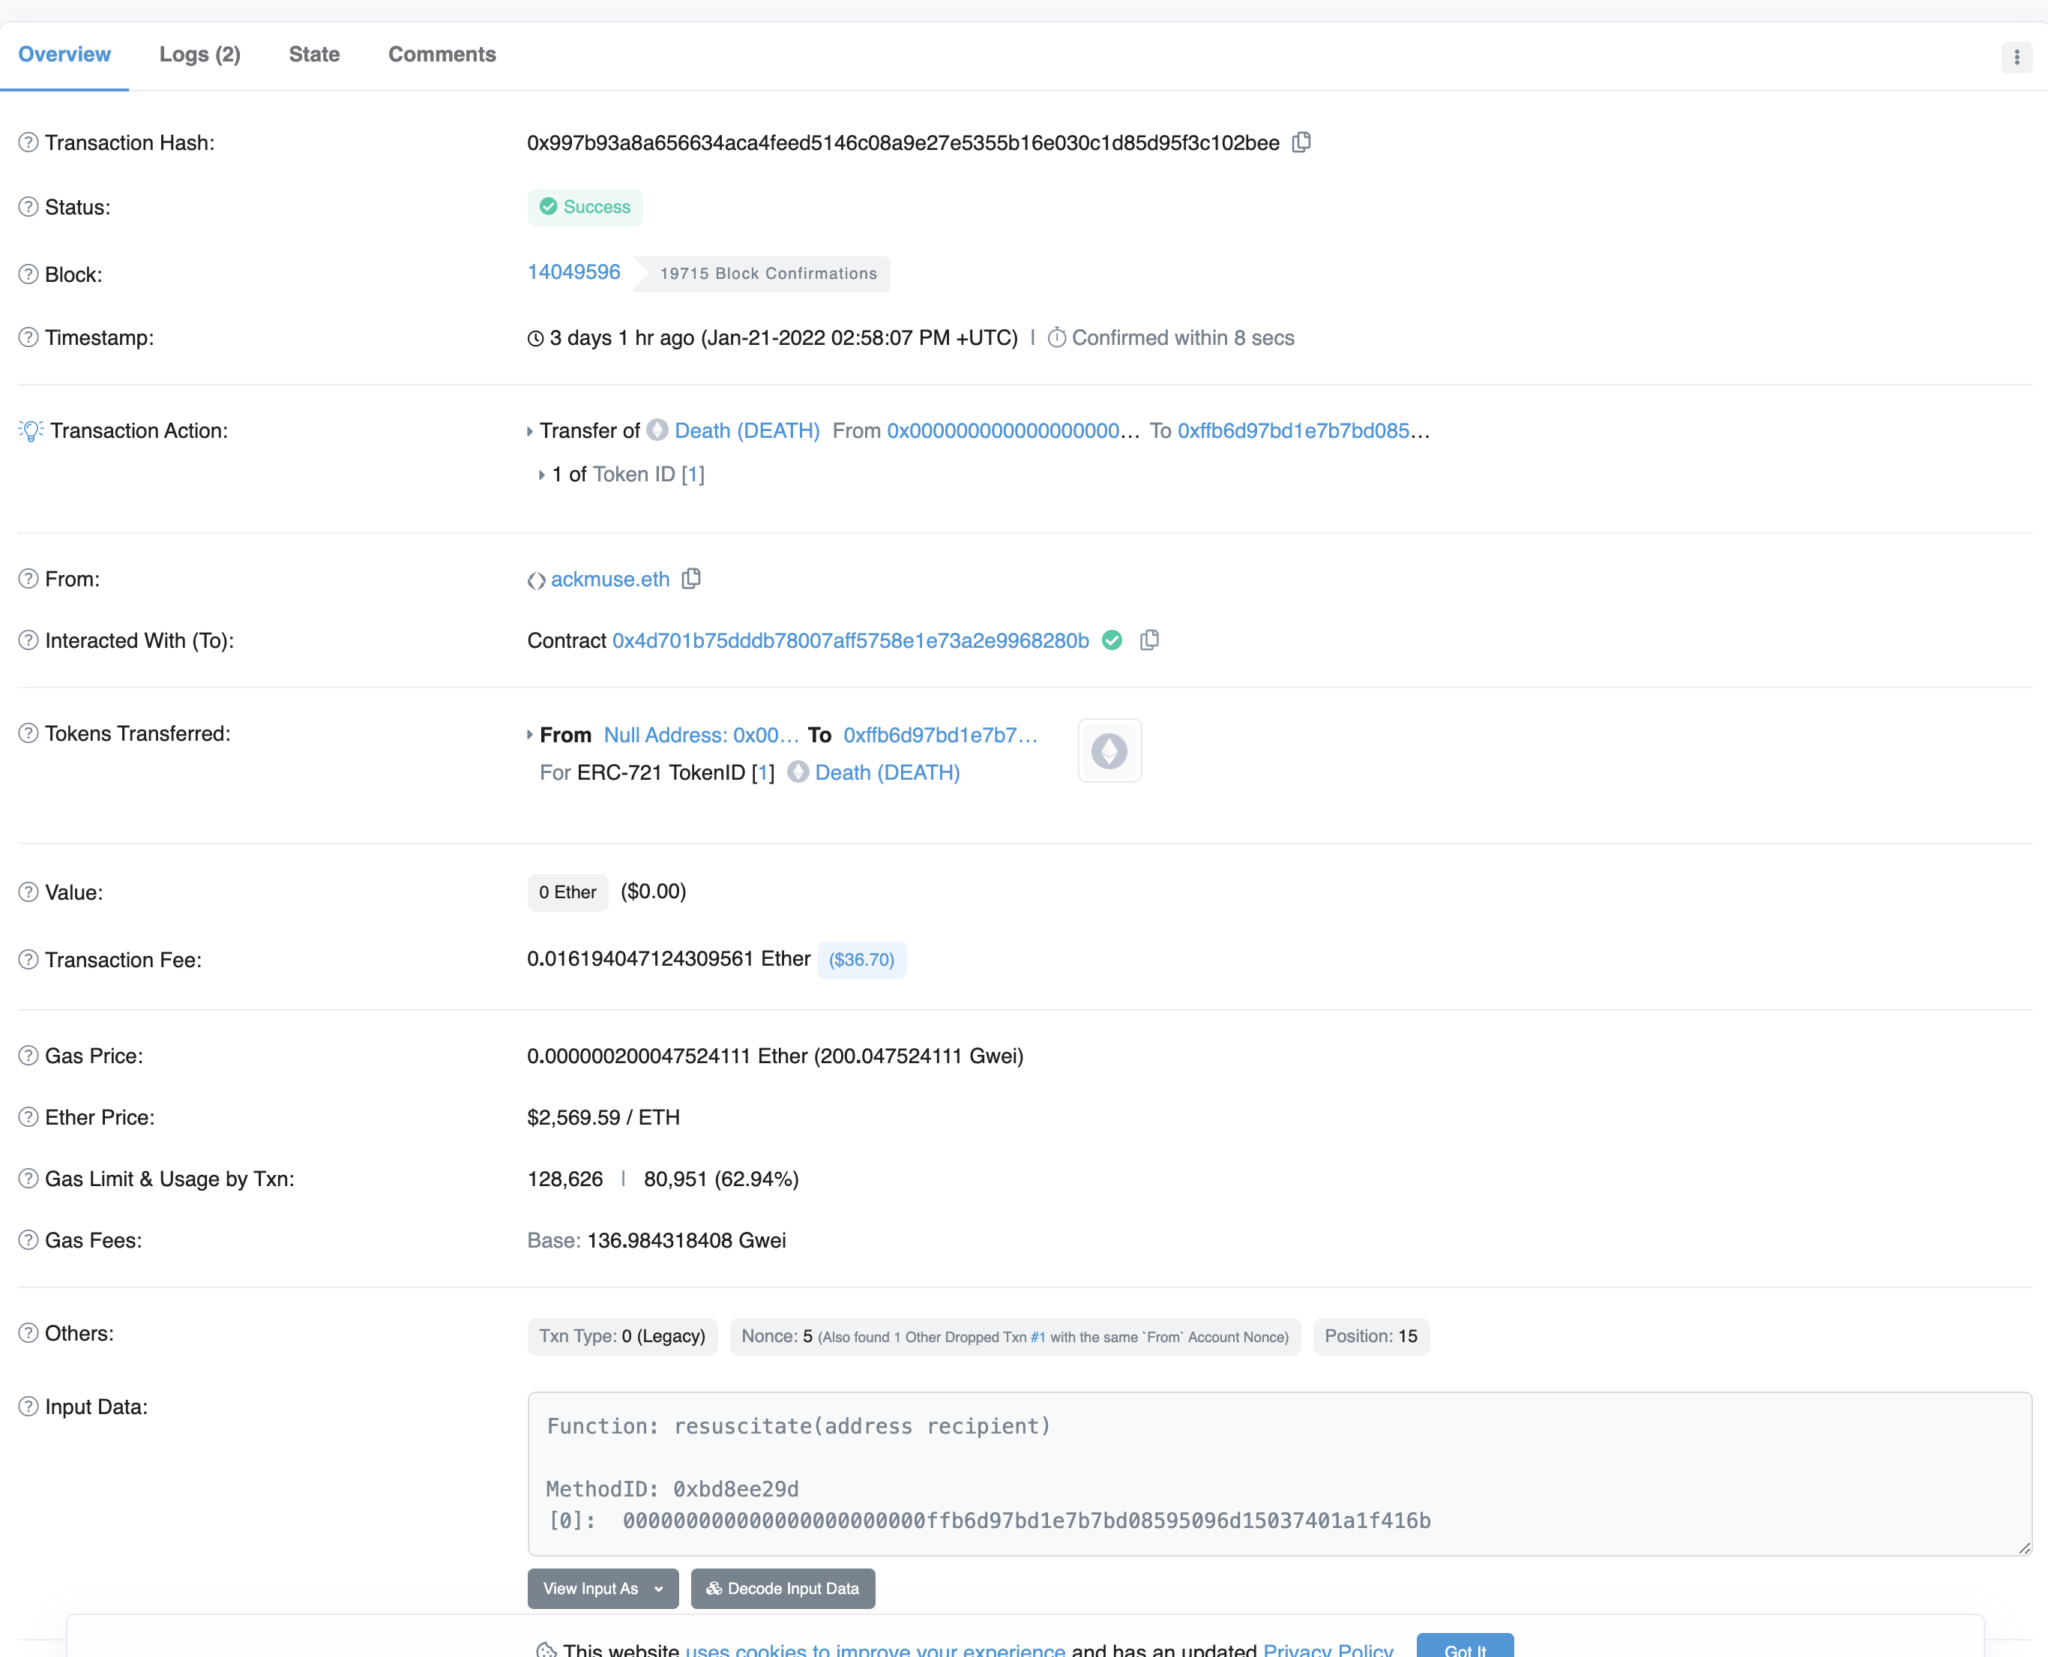
Task: Copy the interacted contract address
Action: pos(1150,640)
